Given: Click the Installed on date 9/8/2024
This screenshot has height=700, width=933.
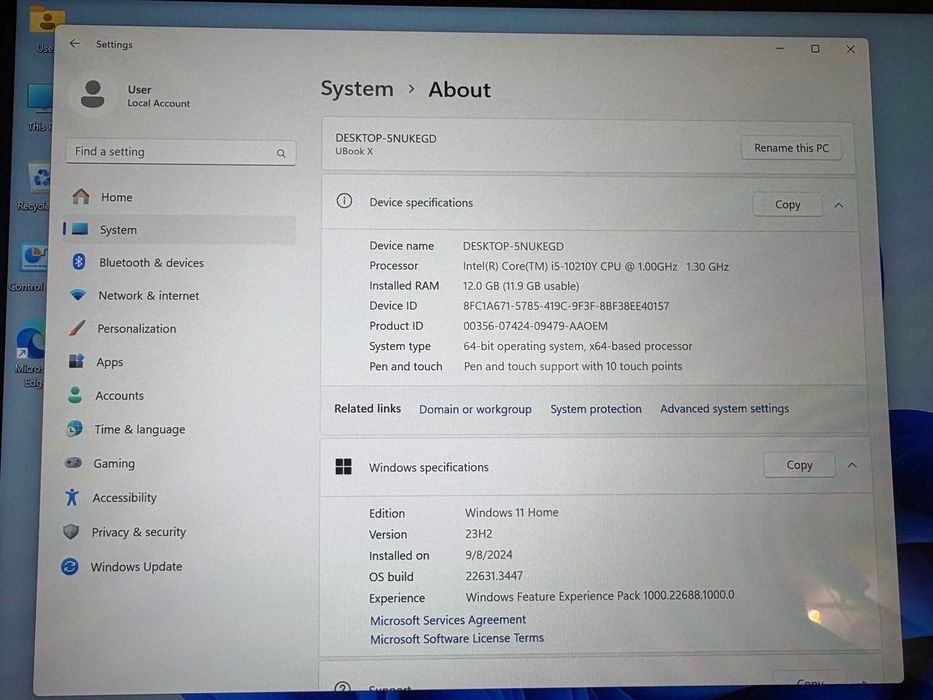Looking at the screenshot, I should coord(489,555).
